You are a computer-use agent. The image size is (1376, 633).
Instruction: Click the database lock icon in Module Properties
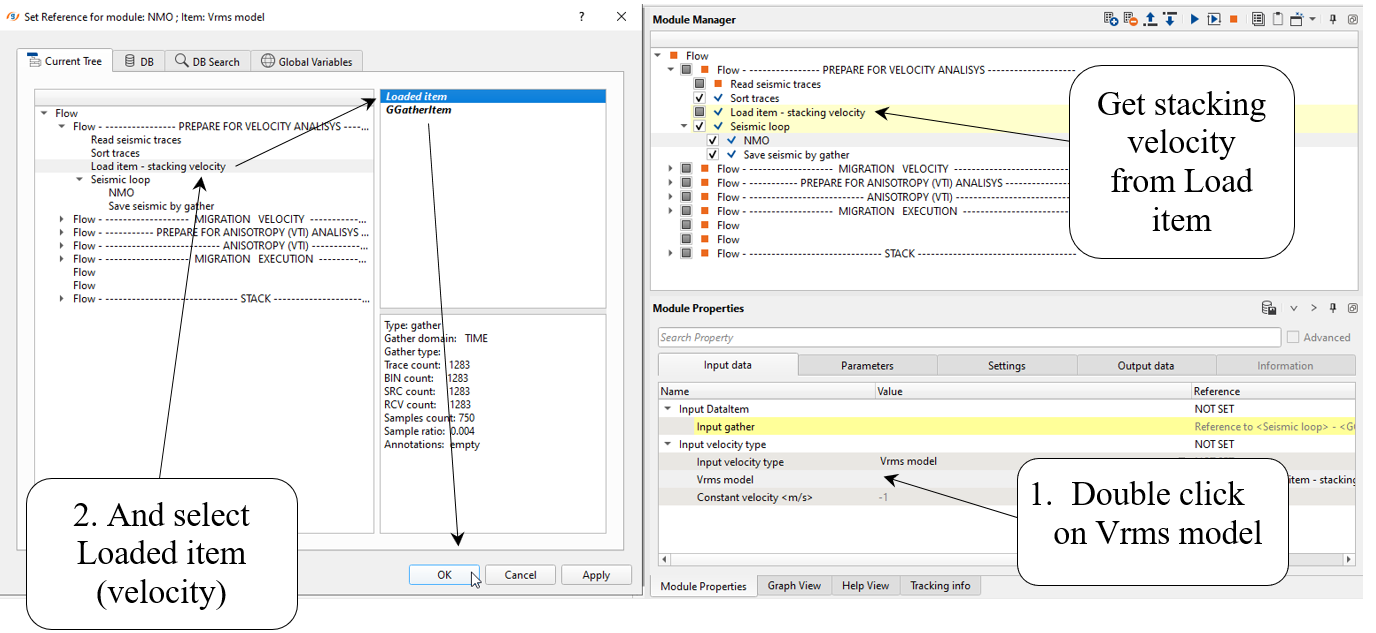tap(1268, 308)
